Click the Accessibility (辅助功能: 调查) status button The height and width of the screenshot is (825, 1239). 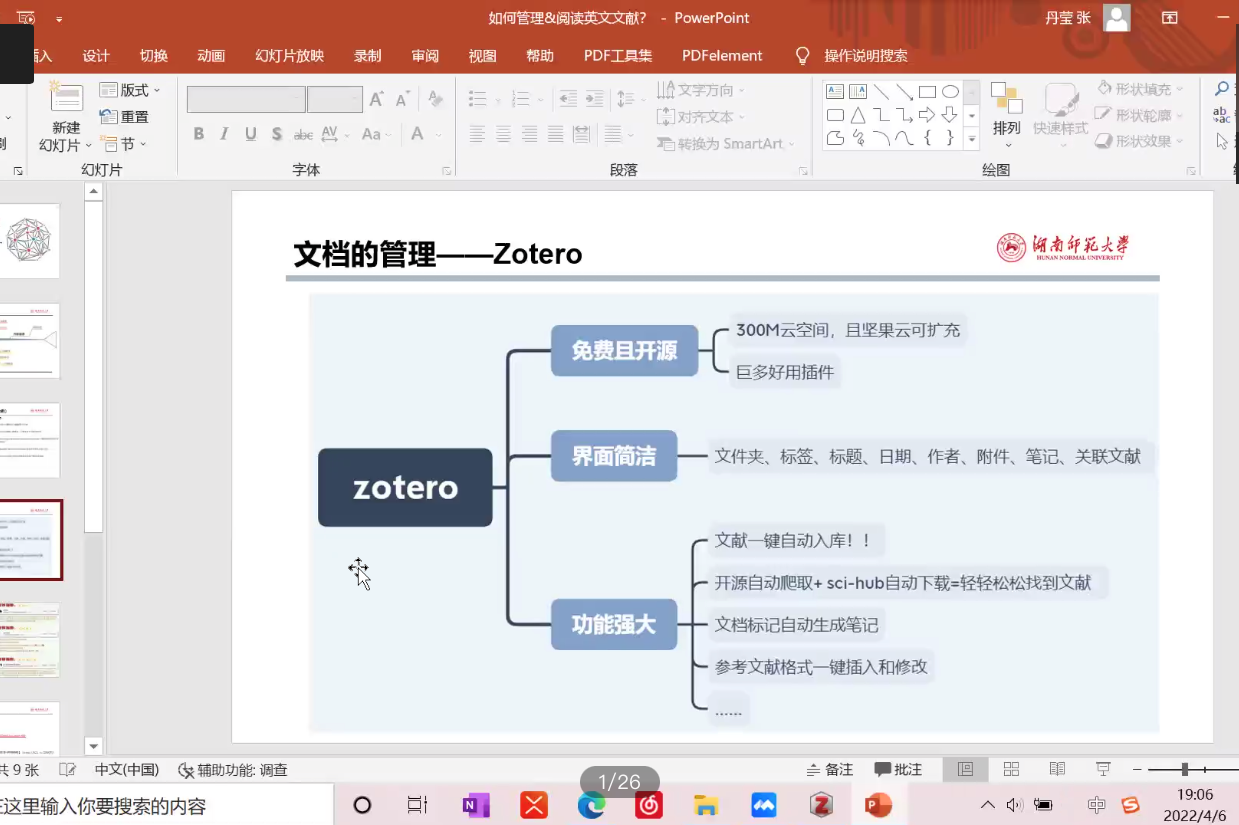point(233,769)
